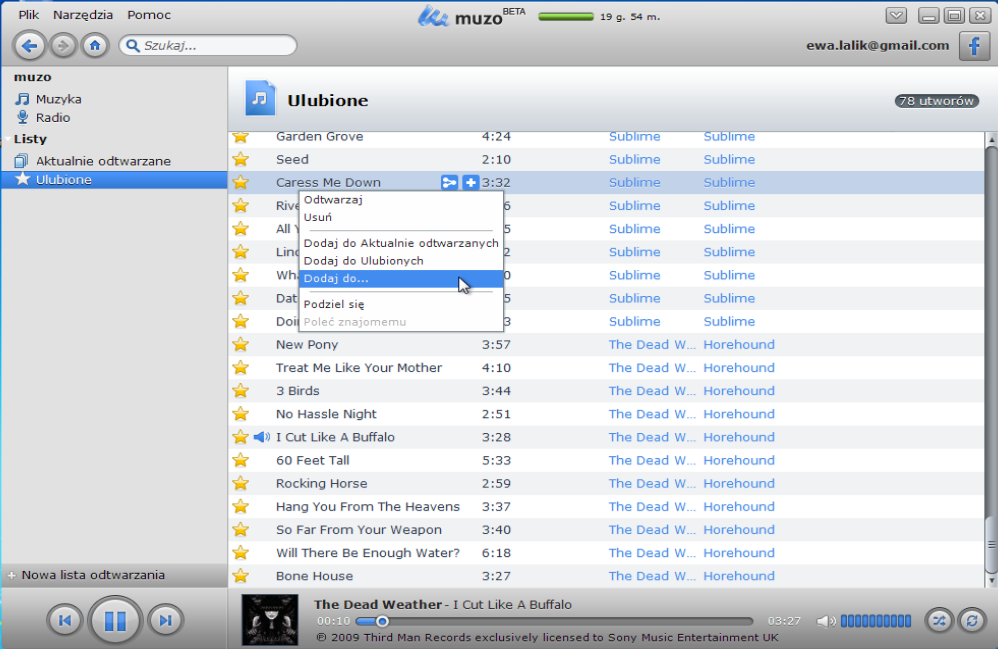
Task: Select the track Will There Be Enough Water?
Action: point(367,553)
